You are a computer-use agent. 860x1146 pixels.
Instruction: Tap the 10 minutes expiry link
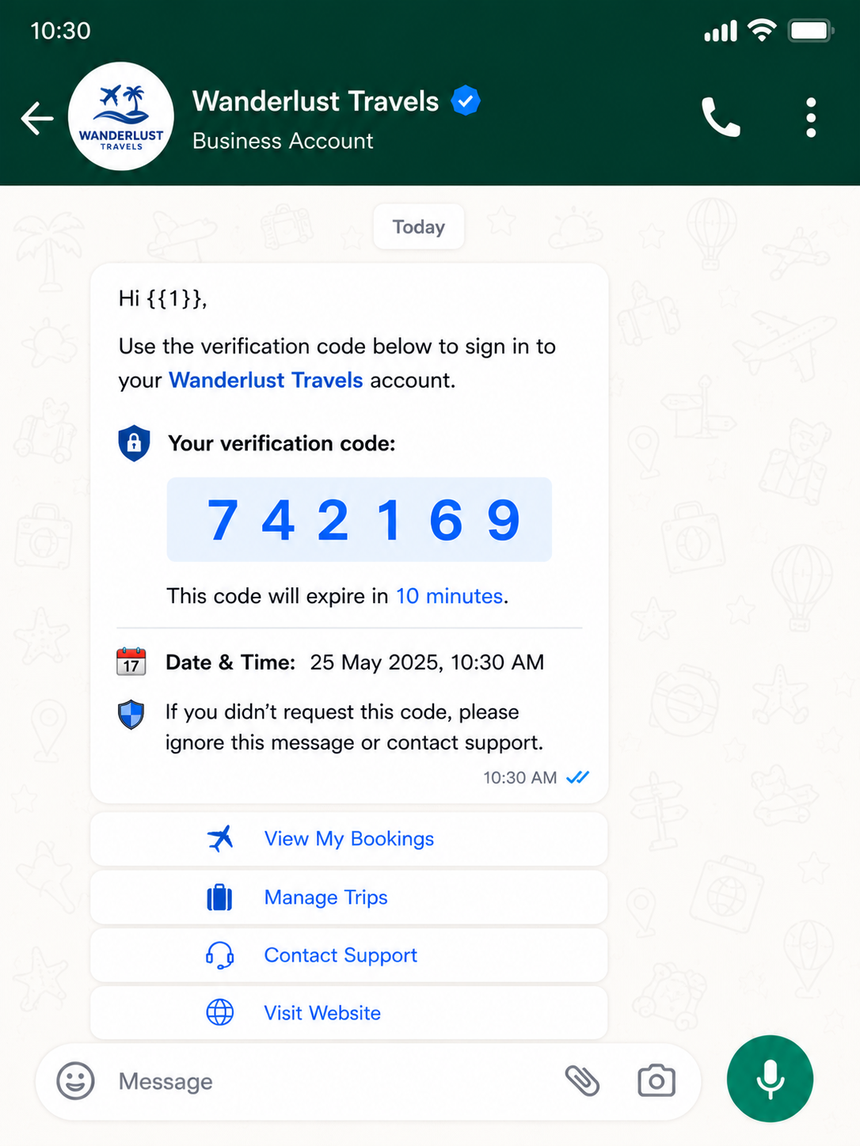(x=449, y=596)
